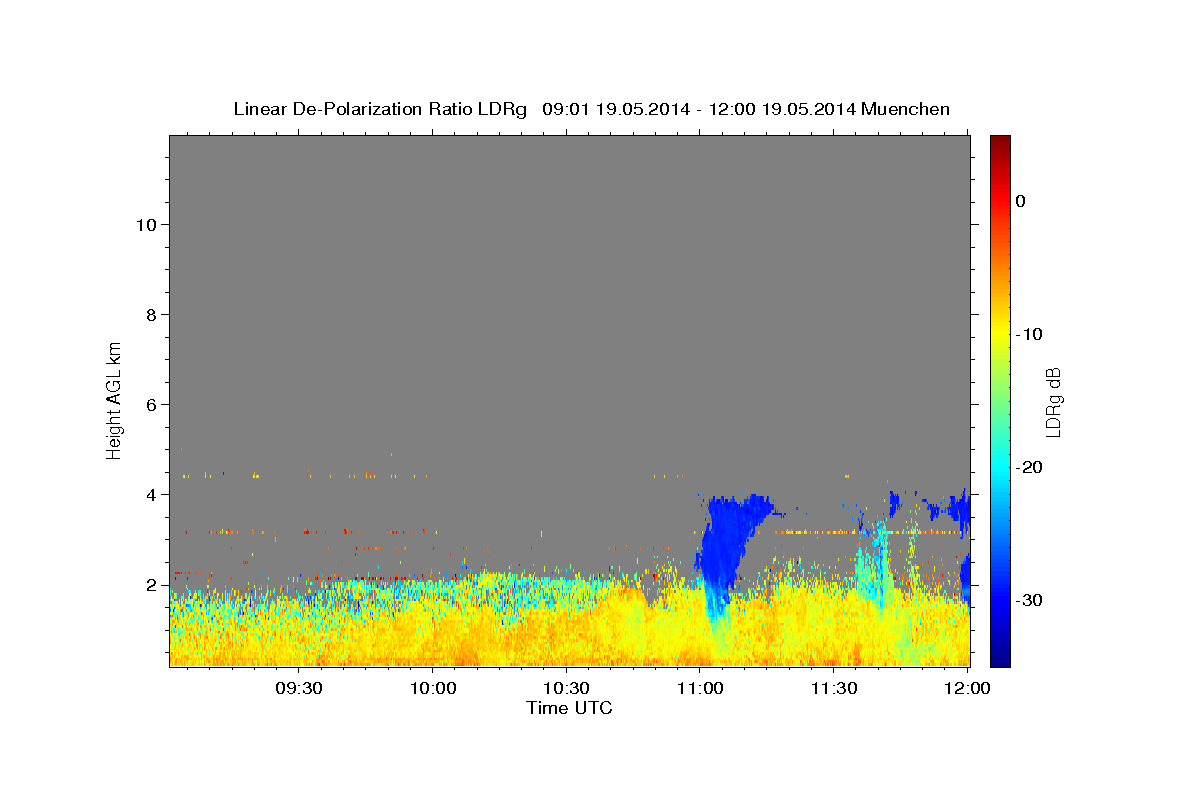Click the height tick label 6
1200x800 pixels.
click(x=152, y=405)
